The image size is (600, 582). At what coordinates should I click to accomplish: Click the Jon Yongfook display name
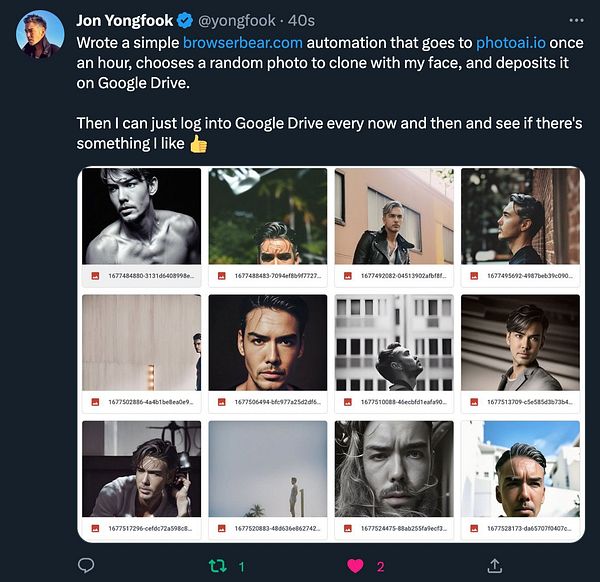124,20
